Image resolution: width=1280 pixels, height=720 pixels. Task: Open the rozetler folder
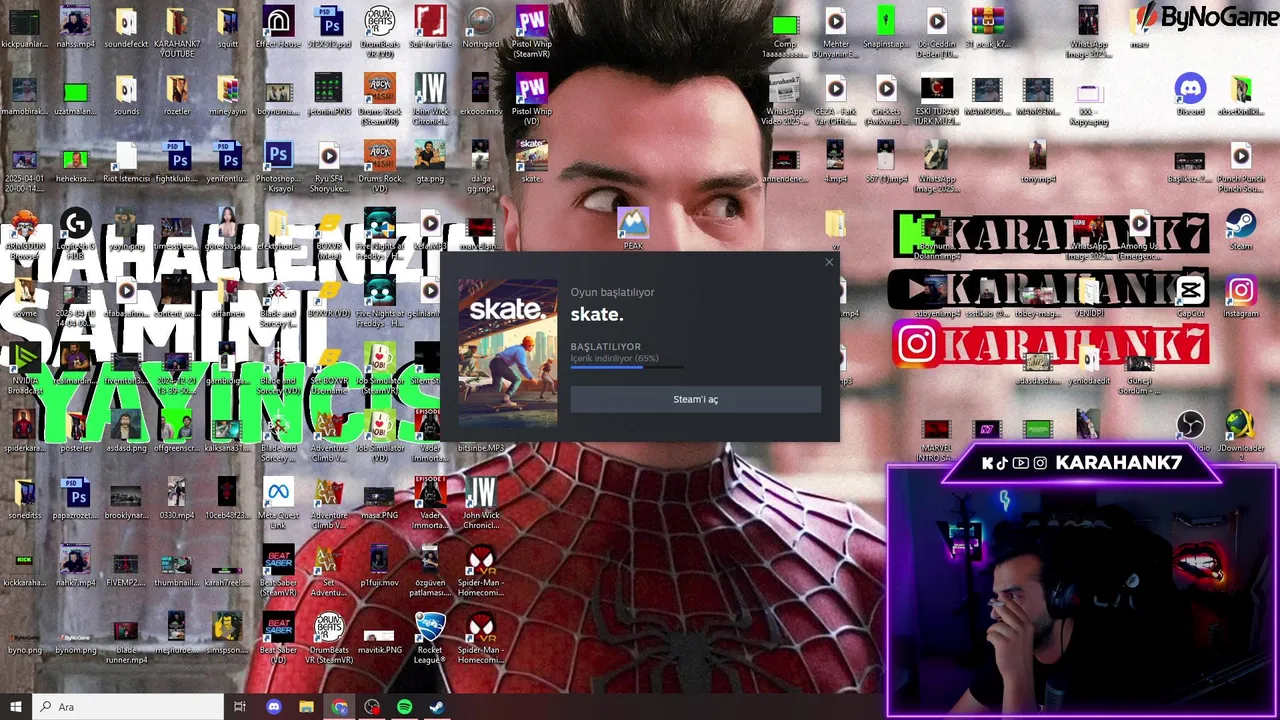pos(177,95)
